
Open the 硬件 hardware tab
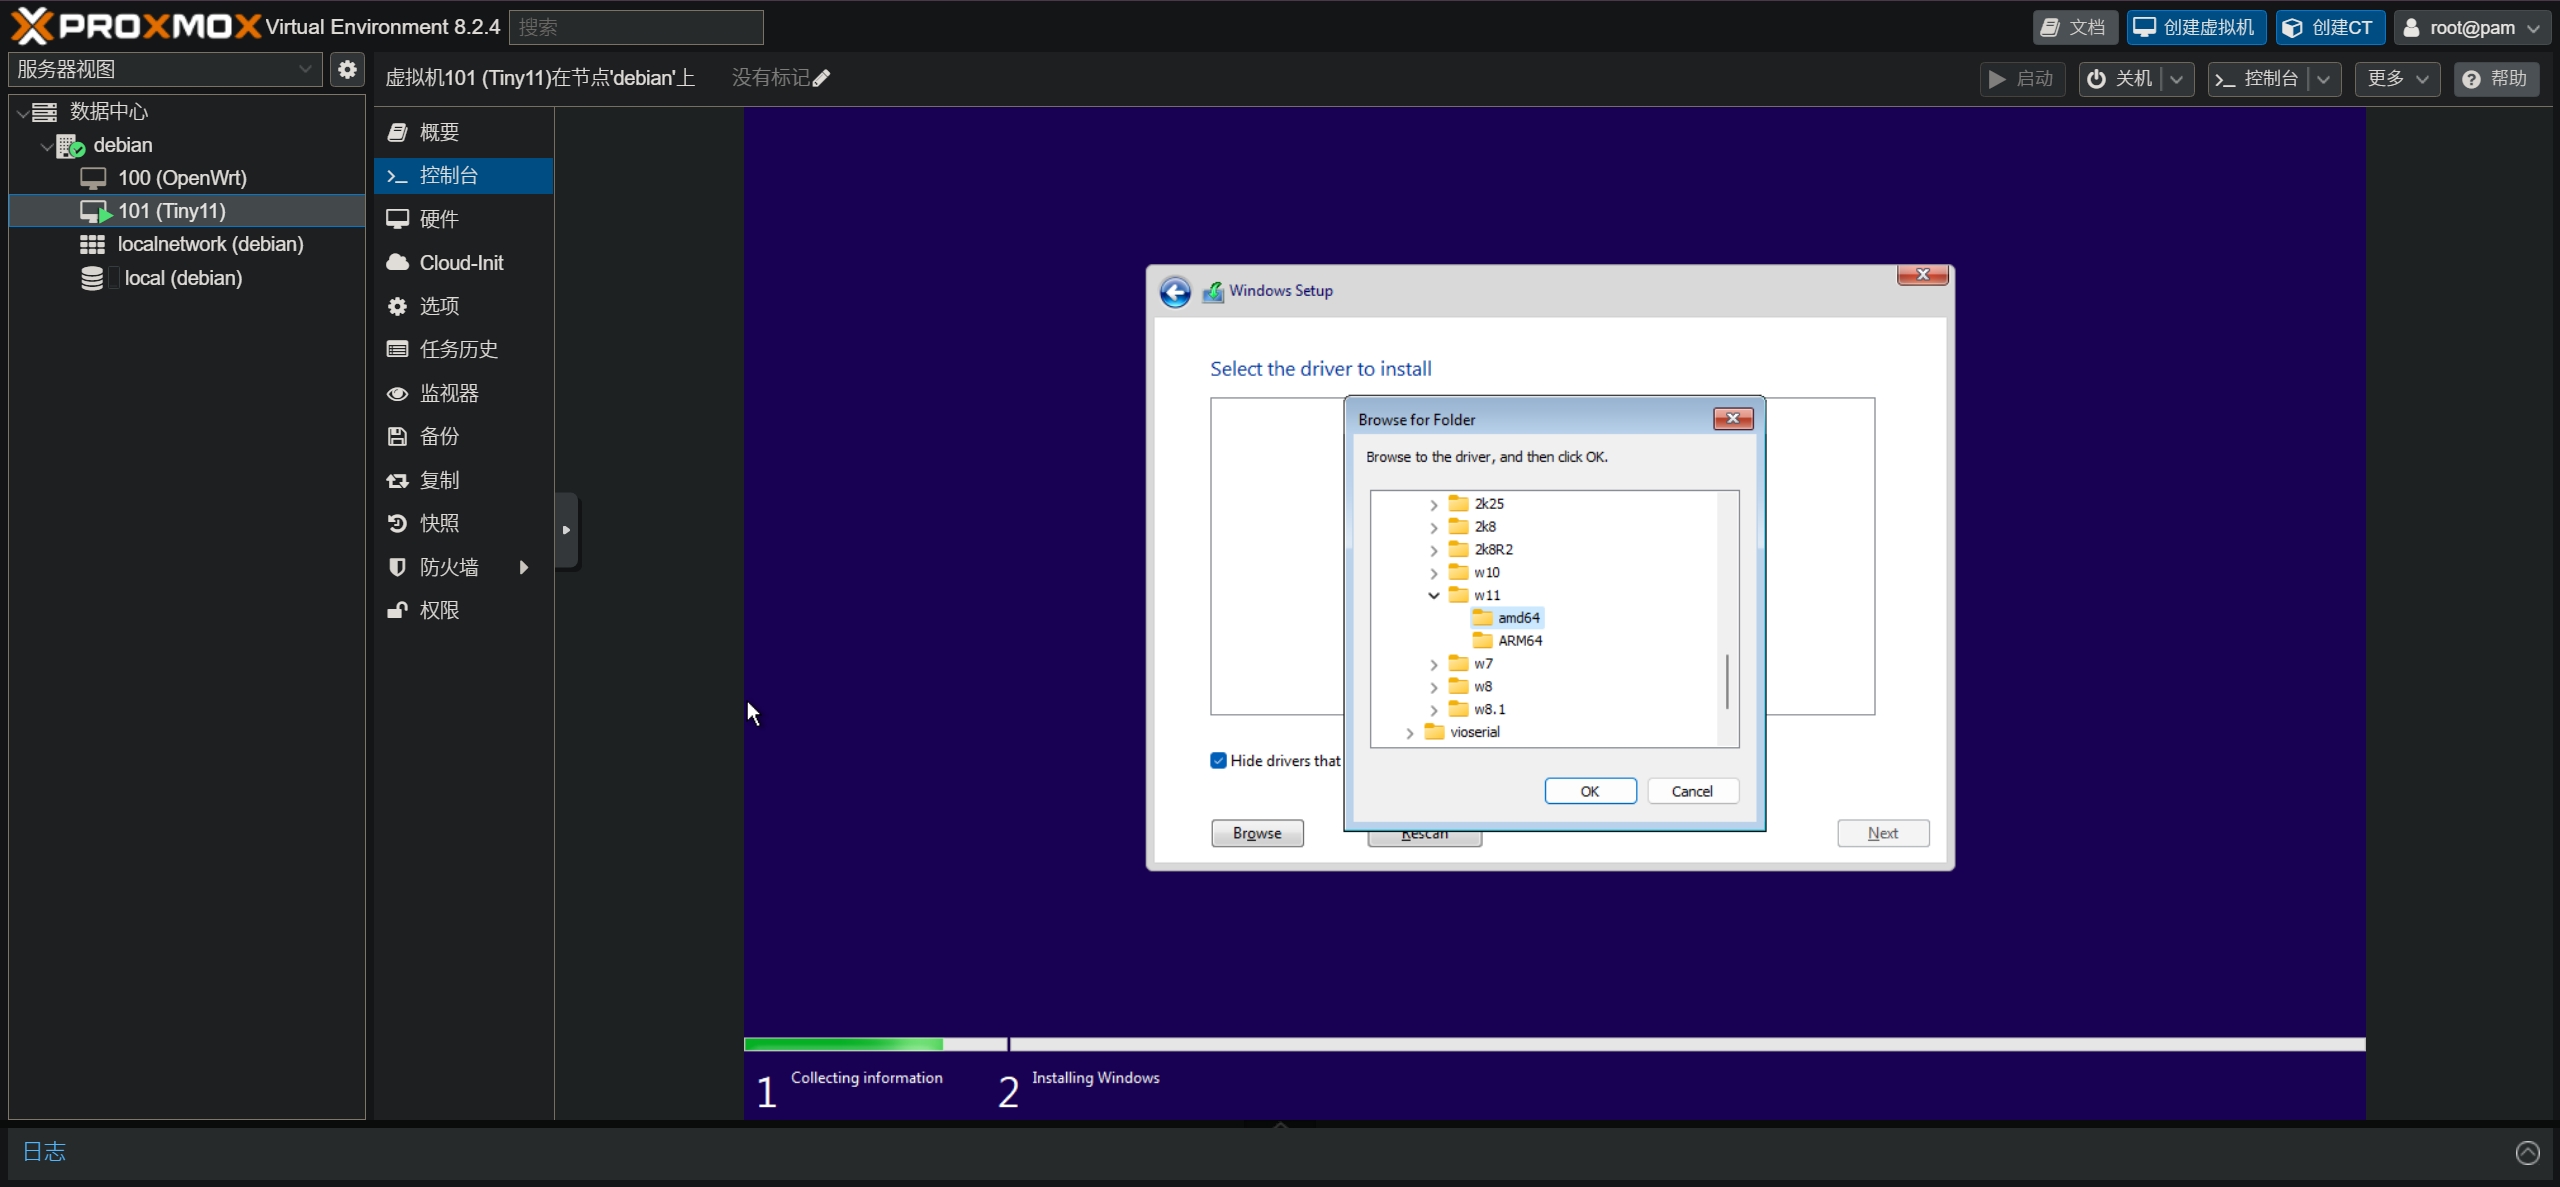click(x=463, y=219)
